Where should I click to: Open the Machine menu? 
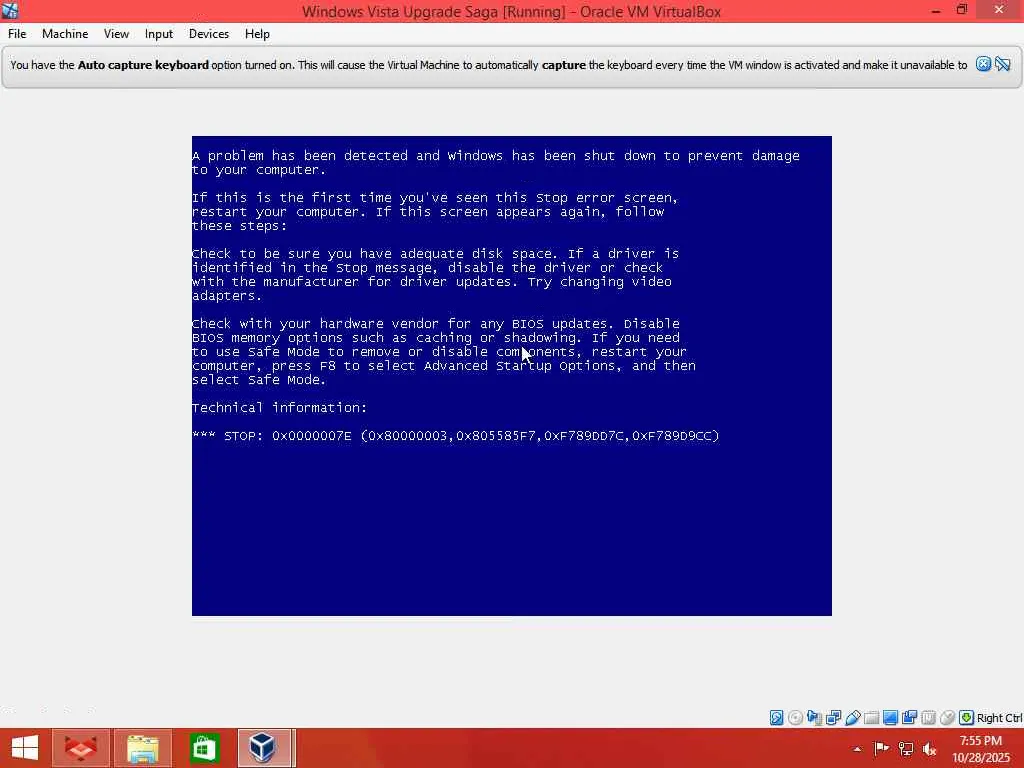tap(65, 34)
